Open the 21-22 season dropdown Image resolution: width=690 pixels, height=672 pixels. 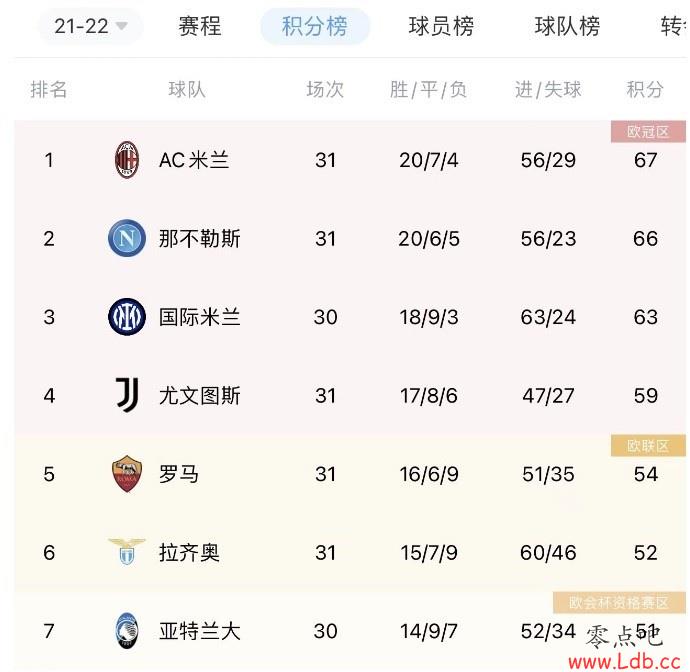point(91,26)
